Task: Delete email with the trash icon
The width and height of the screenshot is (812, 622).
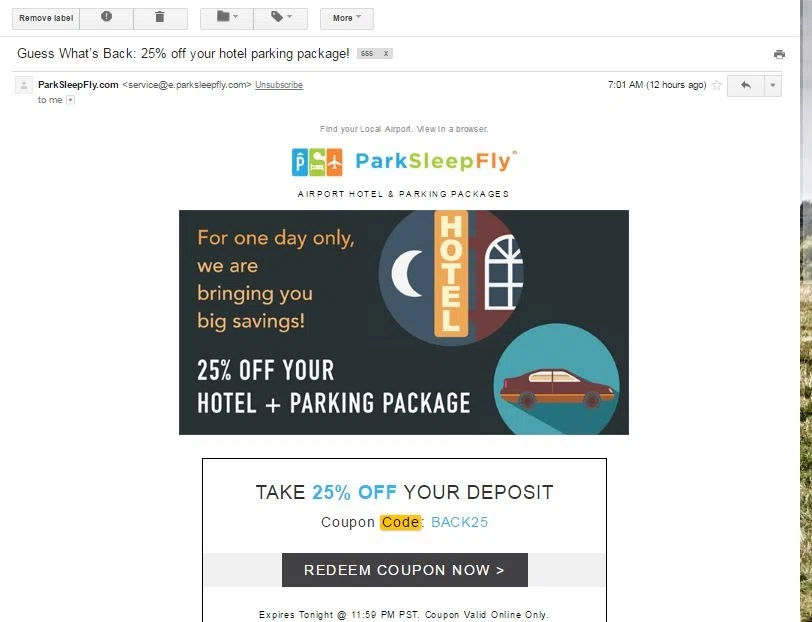Action: pos(160,18)
